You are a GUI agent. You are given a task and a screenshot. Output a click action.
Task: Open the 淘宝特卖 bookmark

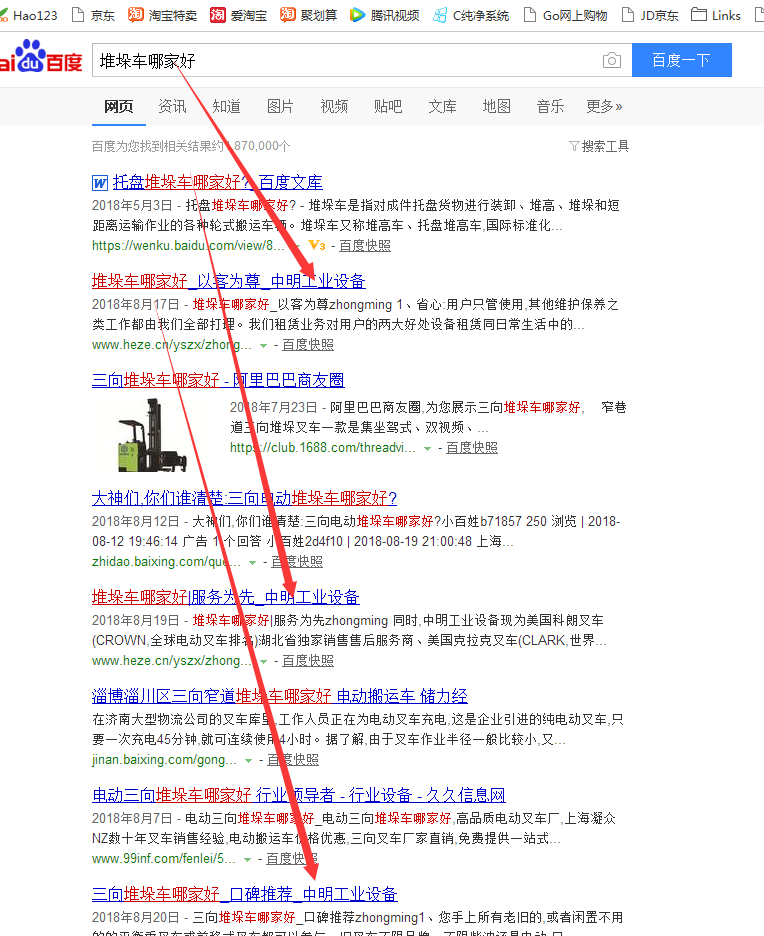[x=162, y=15]
